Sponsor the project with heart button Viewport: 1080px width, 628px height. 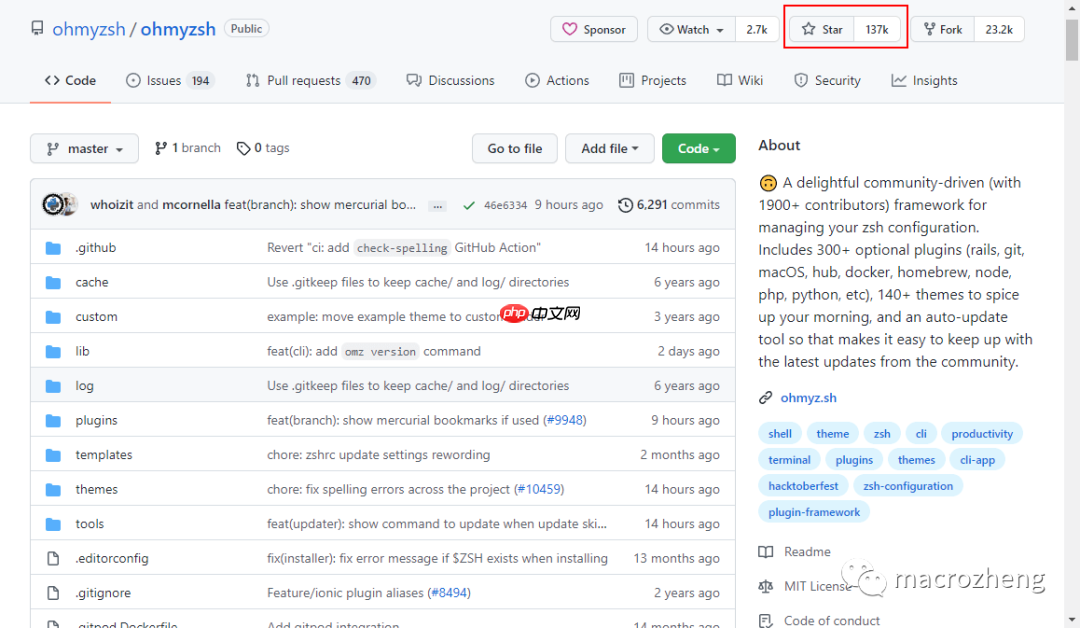pos(594,30)
